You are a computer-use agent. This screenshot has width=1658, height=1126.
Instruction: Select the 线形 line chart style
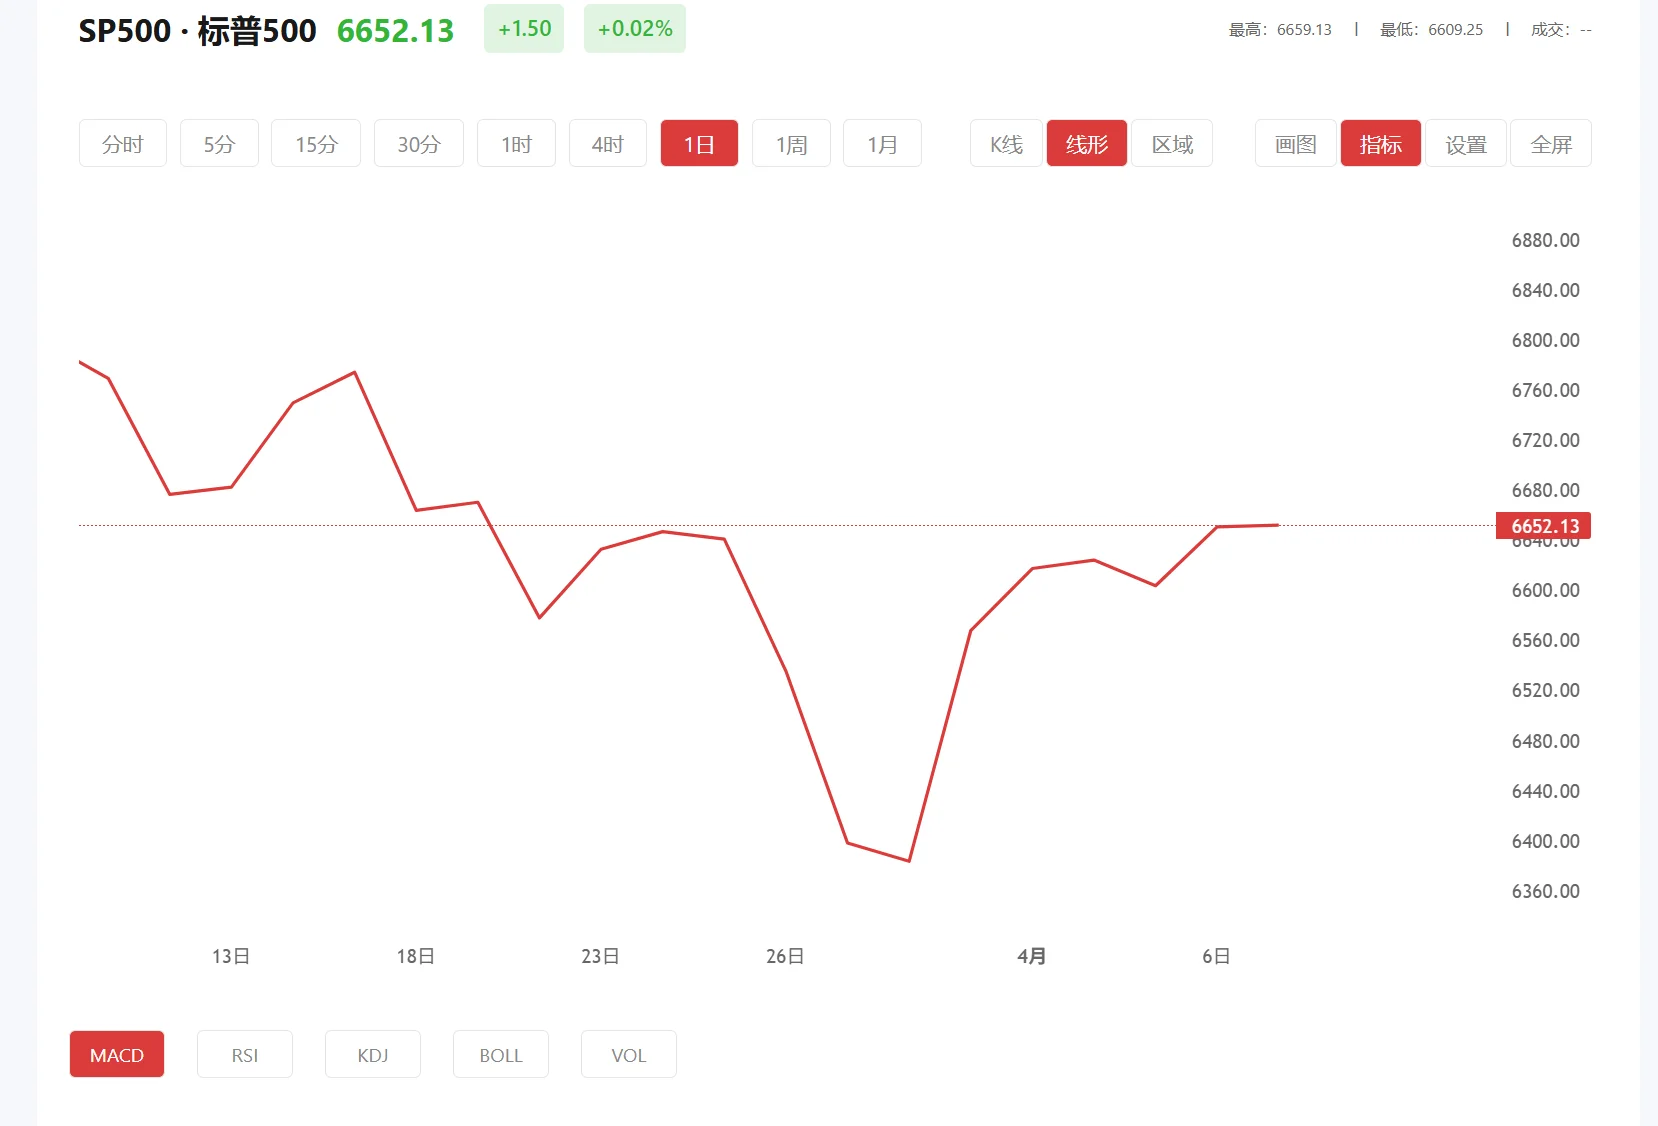(1086, 143)
